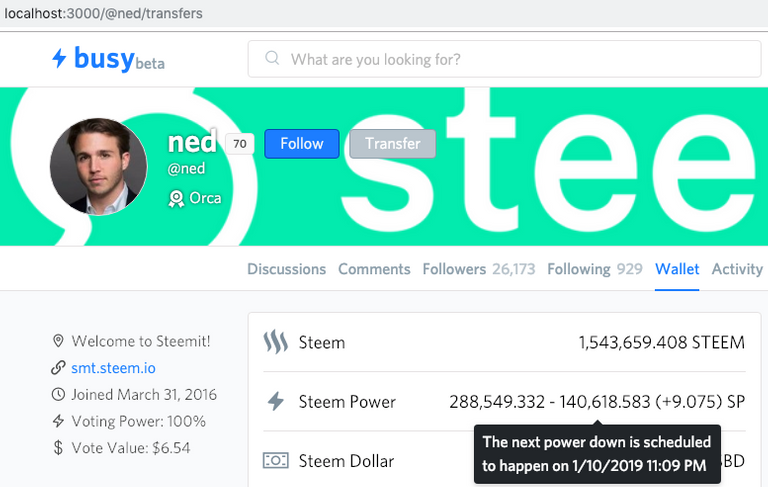Open the Following 929 tab
The image size is (768, 487).
(x=595, y=269)
